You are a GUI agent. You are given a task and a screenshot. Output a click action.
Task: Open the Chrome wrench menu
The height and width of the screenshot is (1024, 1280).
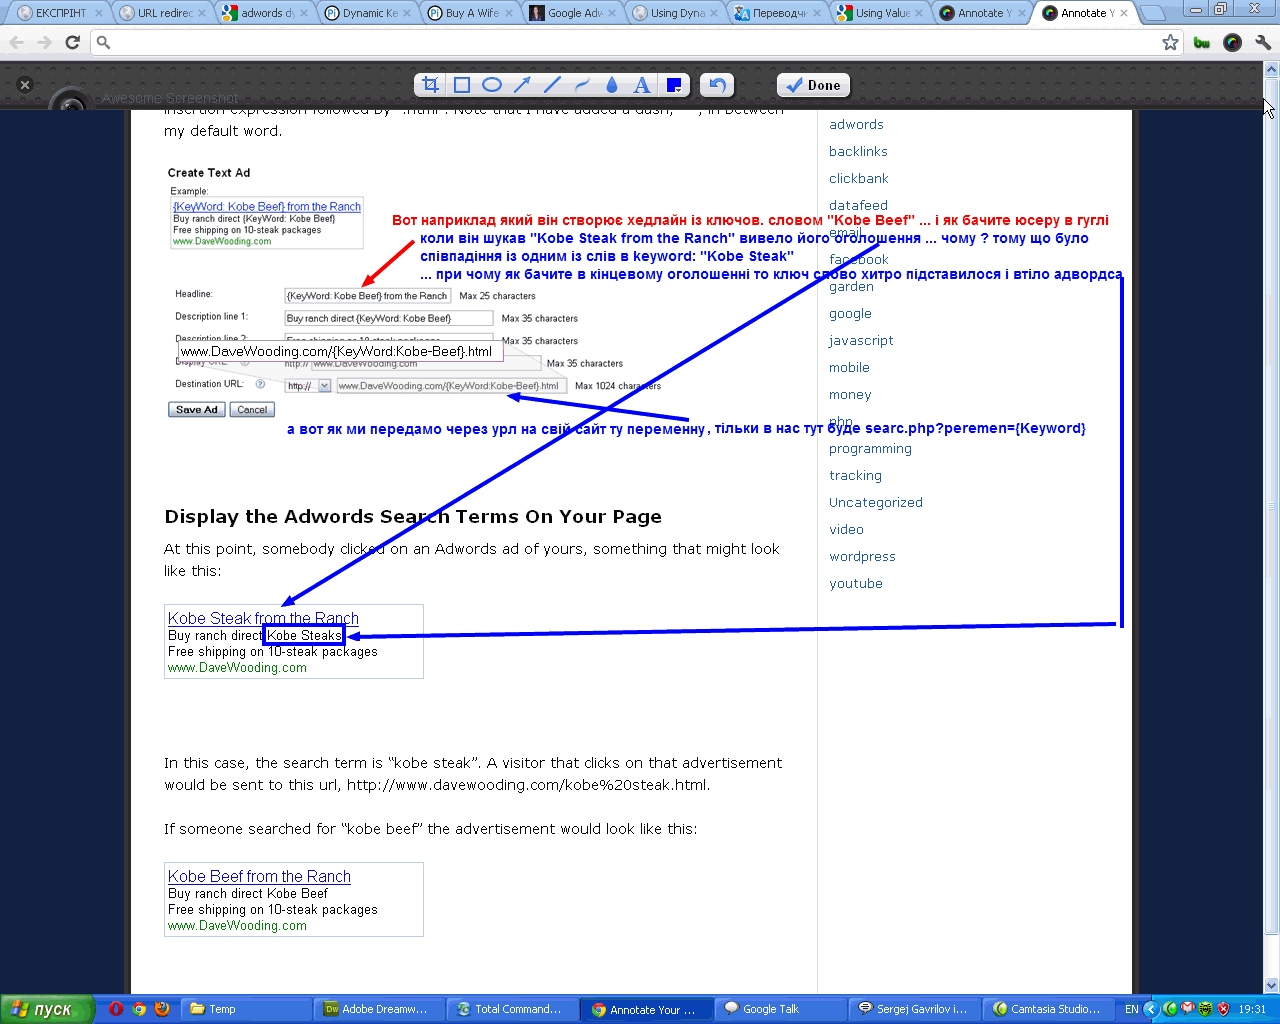tap(1262, 42)
